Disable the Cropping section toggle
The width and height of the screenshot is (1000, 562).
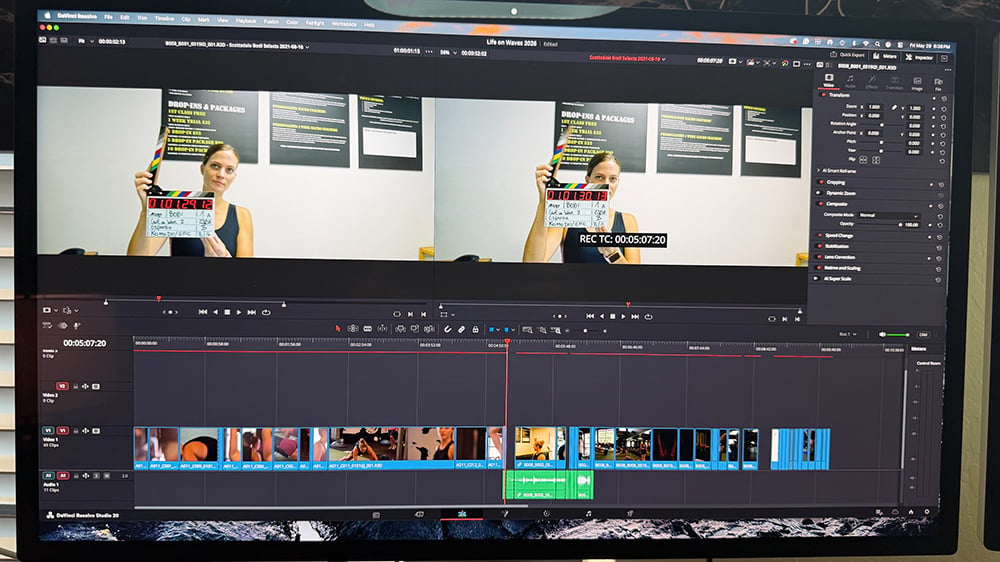[x=821, y=182]
